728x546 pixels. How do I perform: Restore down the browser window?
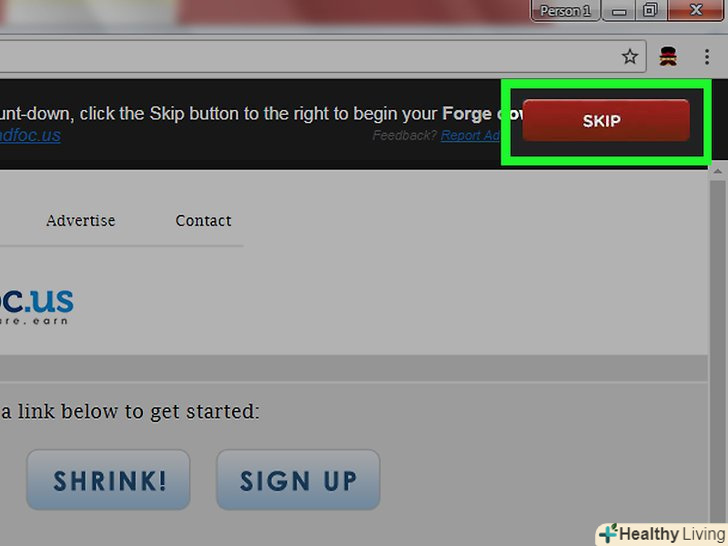(x=650, y=10)
